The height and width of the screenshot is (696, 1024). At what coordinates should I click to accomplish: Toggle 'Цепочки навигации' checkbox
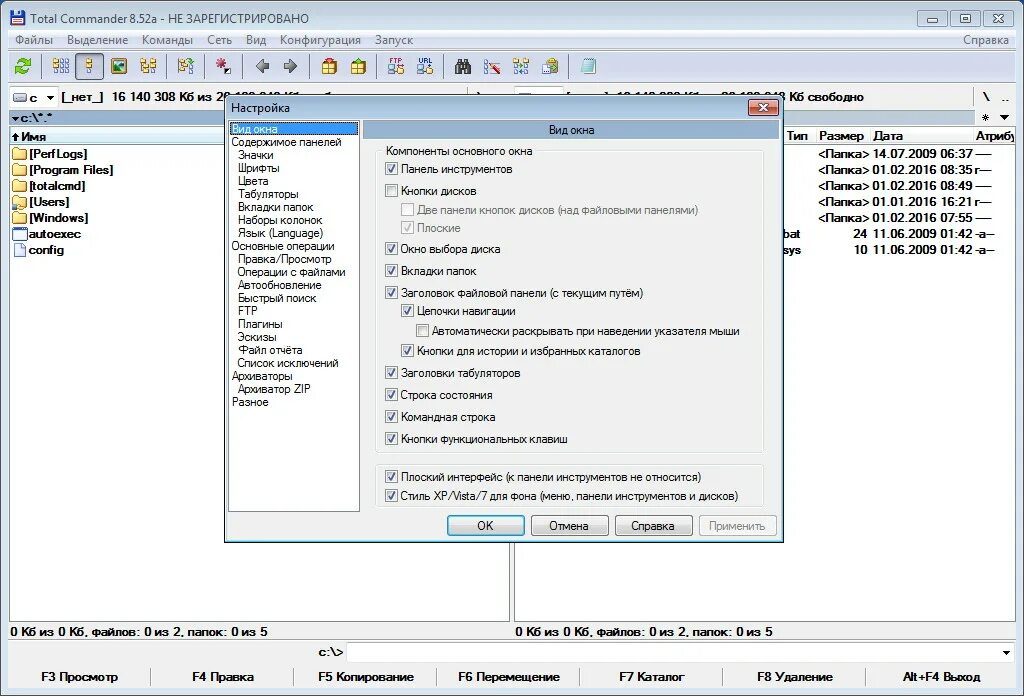click(407, 311)
